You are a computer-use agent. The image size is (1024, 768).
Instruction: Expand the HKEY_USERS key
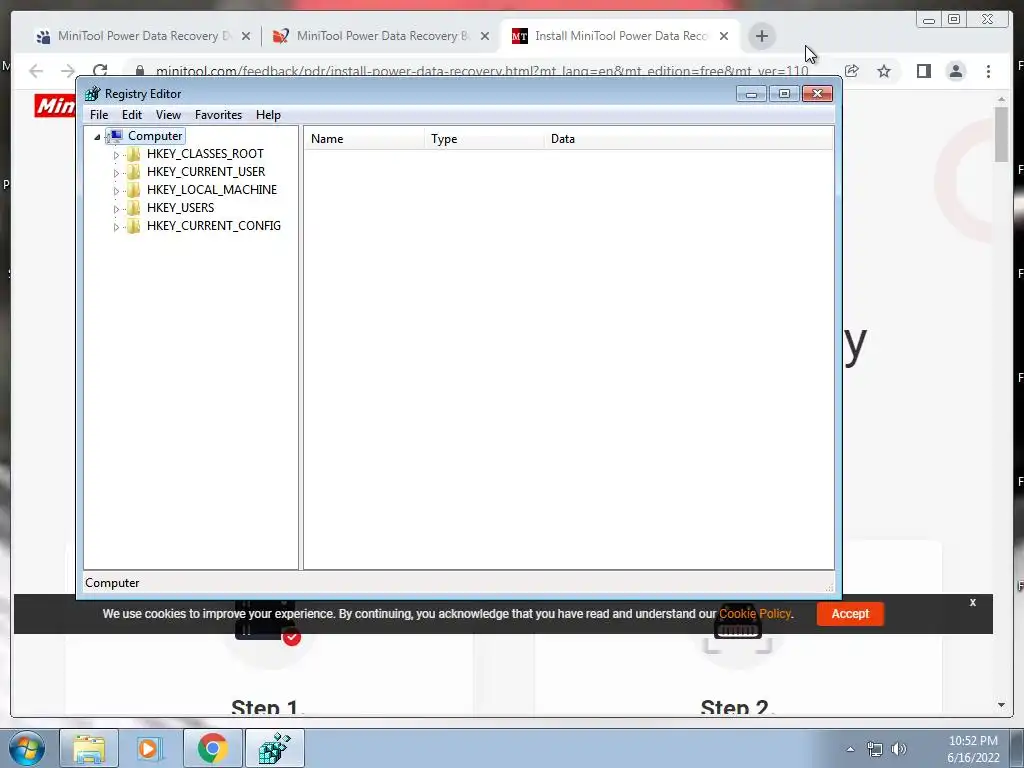click(116, 208)
